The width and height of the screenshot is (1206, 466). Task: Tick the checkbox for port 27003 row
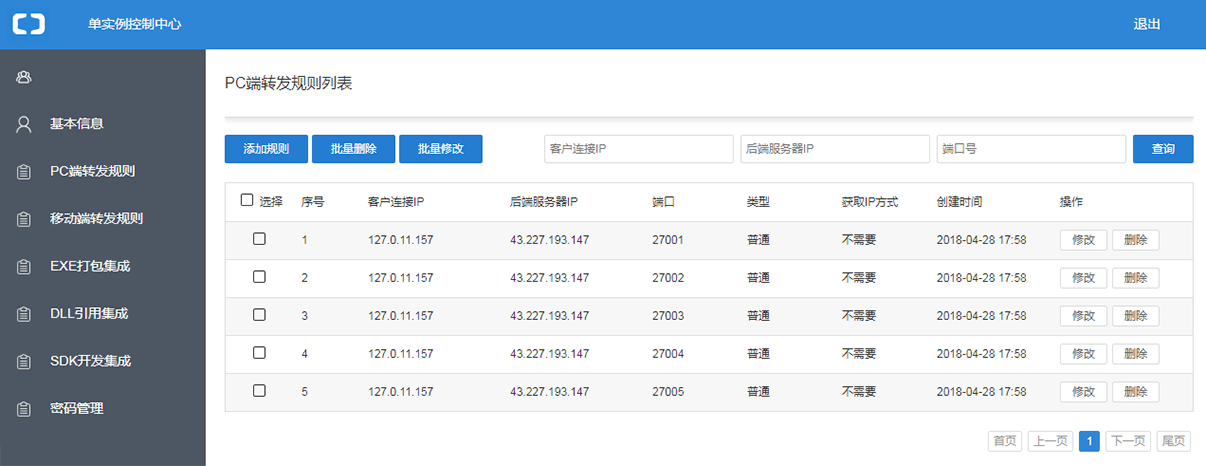tap(259, 315)
